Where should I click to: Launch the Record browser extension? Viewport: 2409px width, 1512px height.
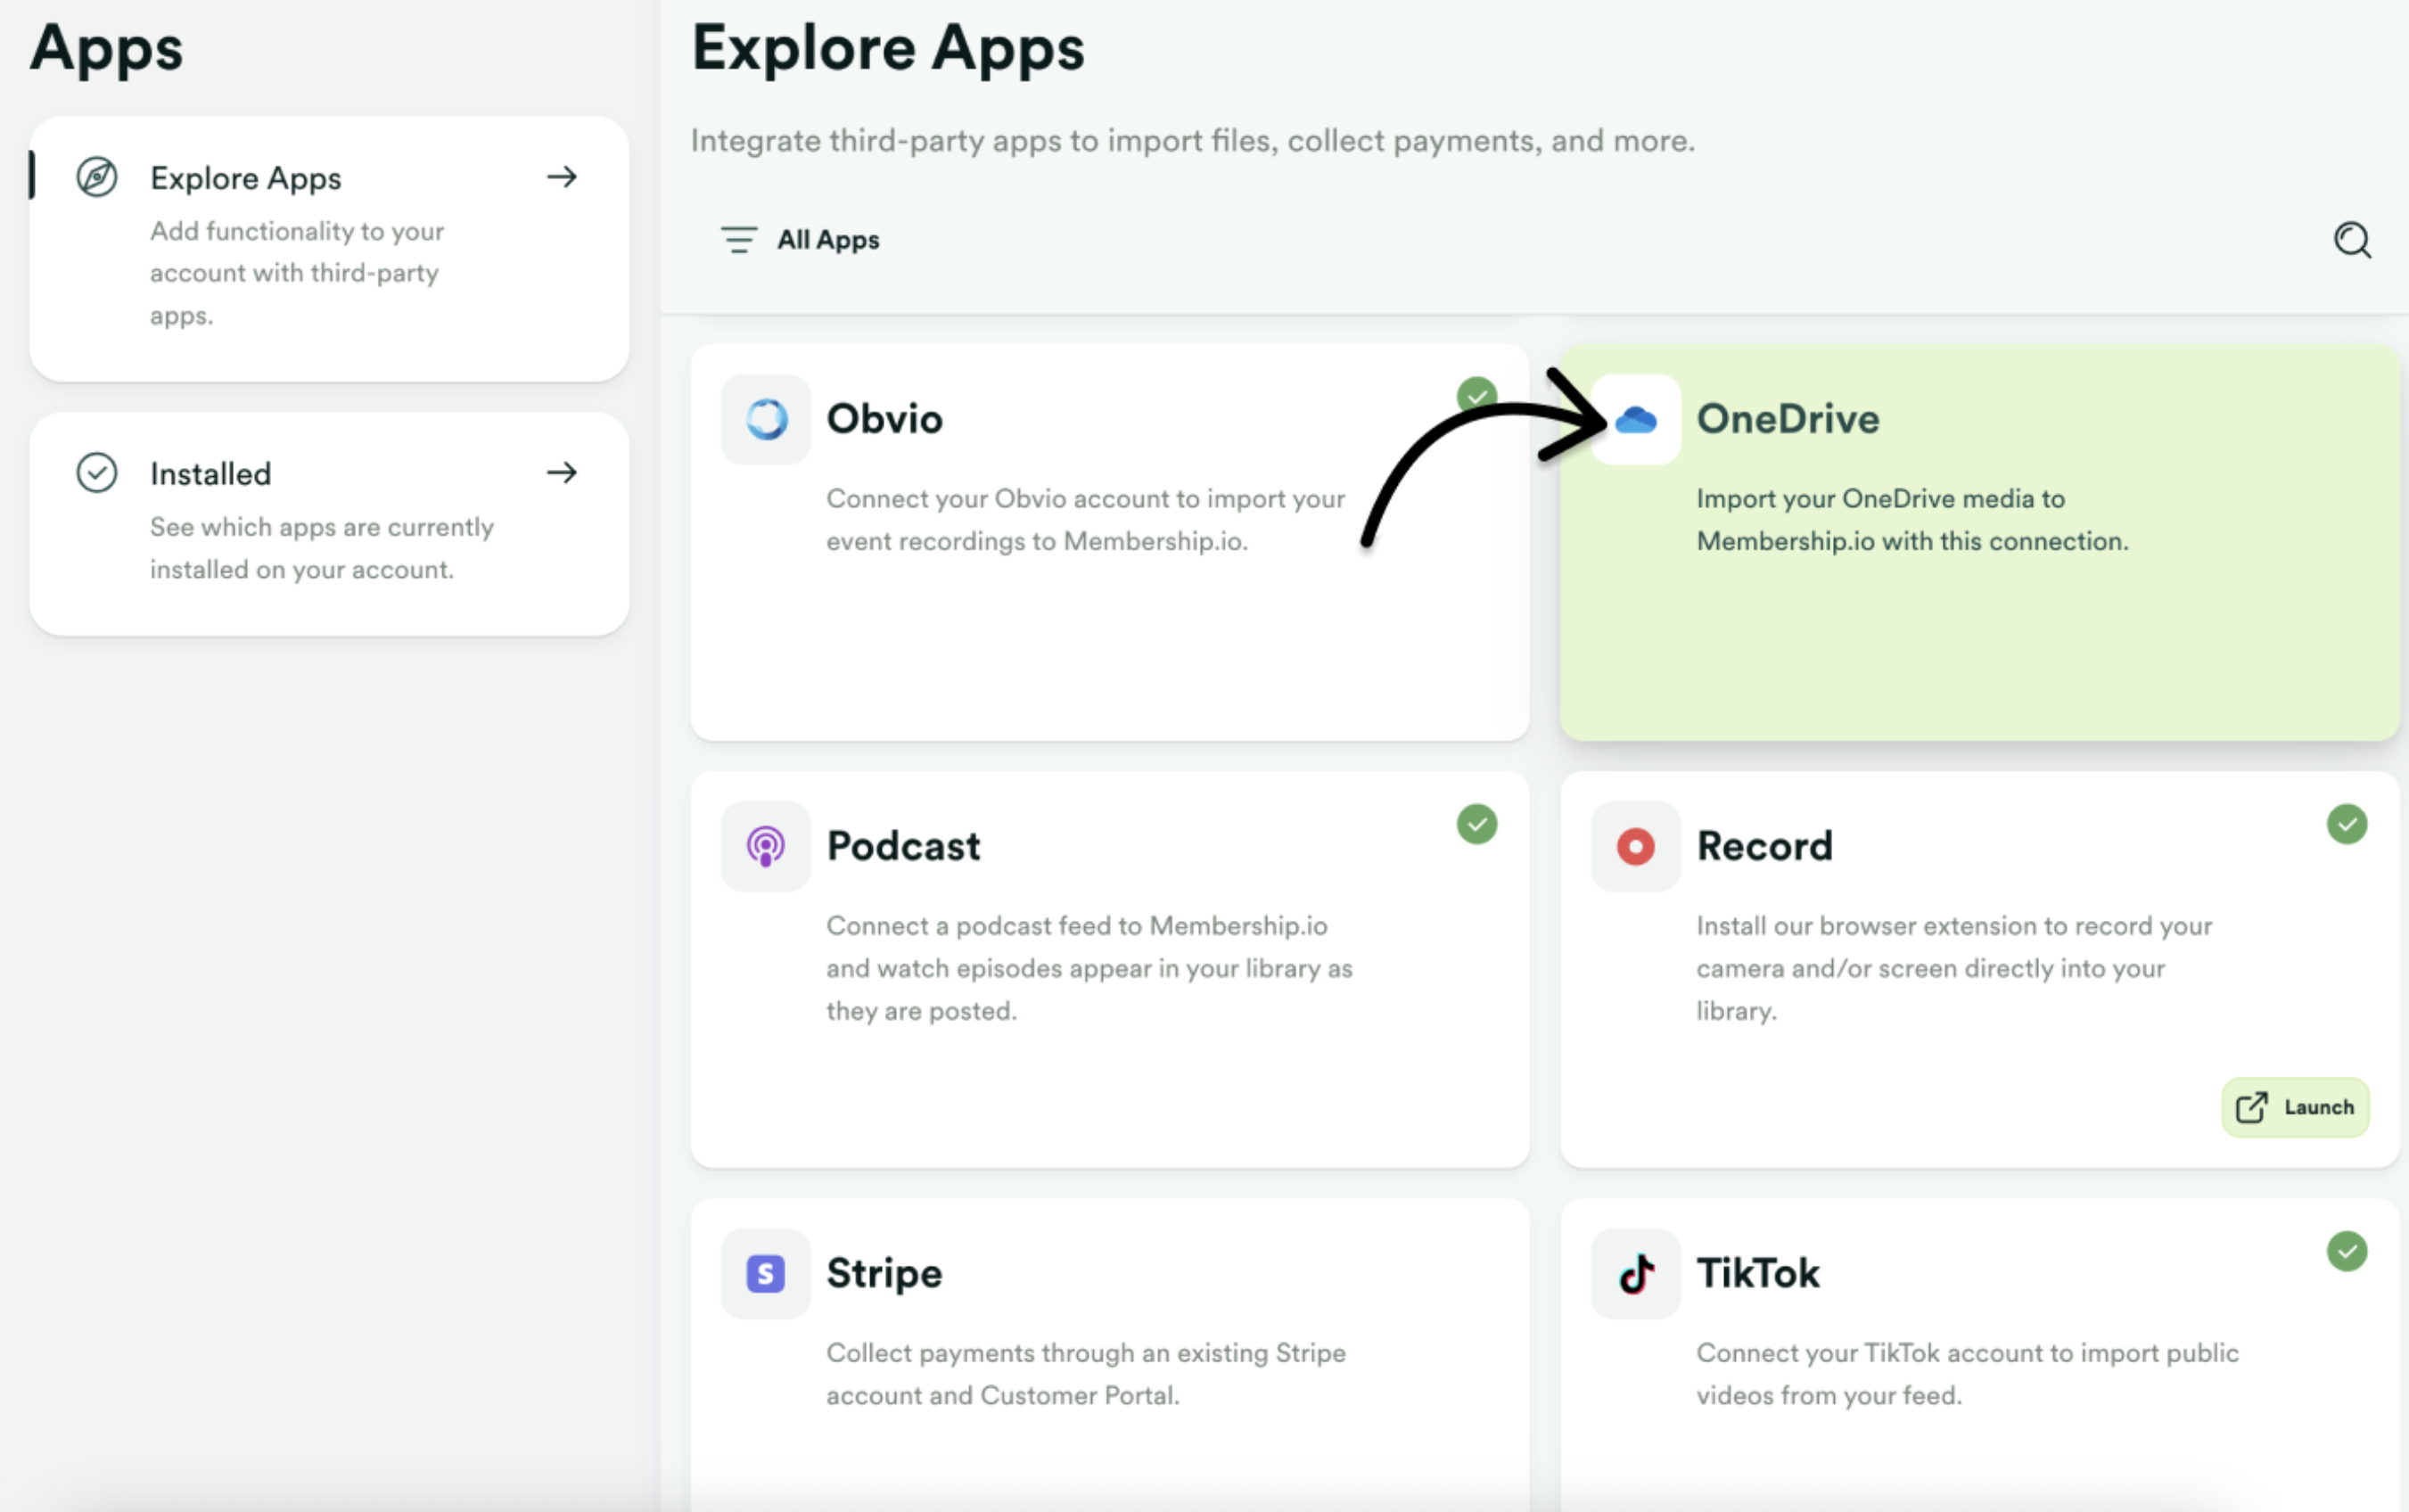tap(2295, 1107)
